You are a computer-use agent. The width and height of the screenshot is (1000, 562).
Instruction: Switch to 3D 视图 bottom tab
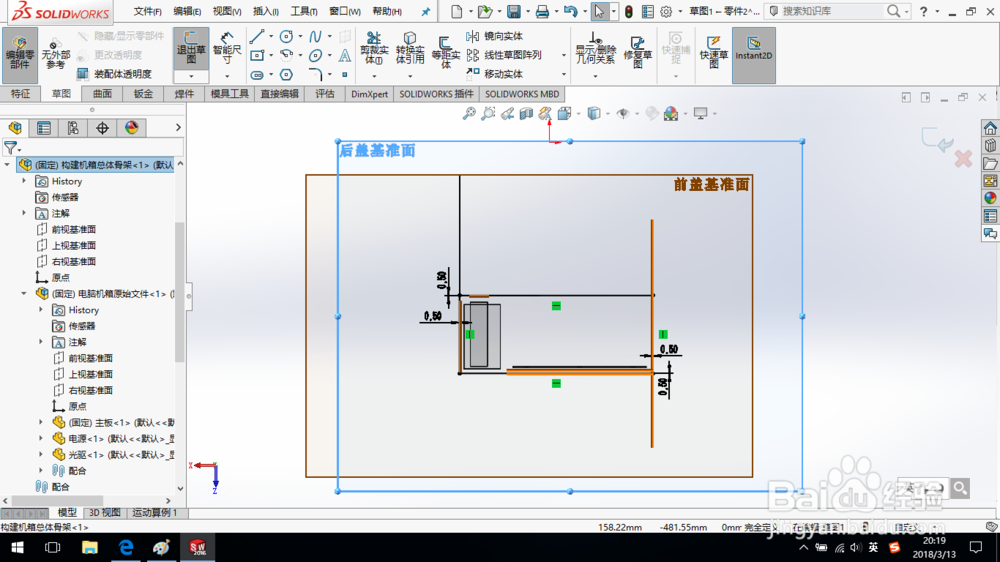click(x=105, y=512)
